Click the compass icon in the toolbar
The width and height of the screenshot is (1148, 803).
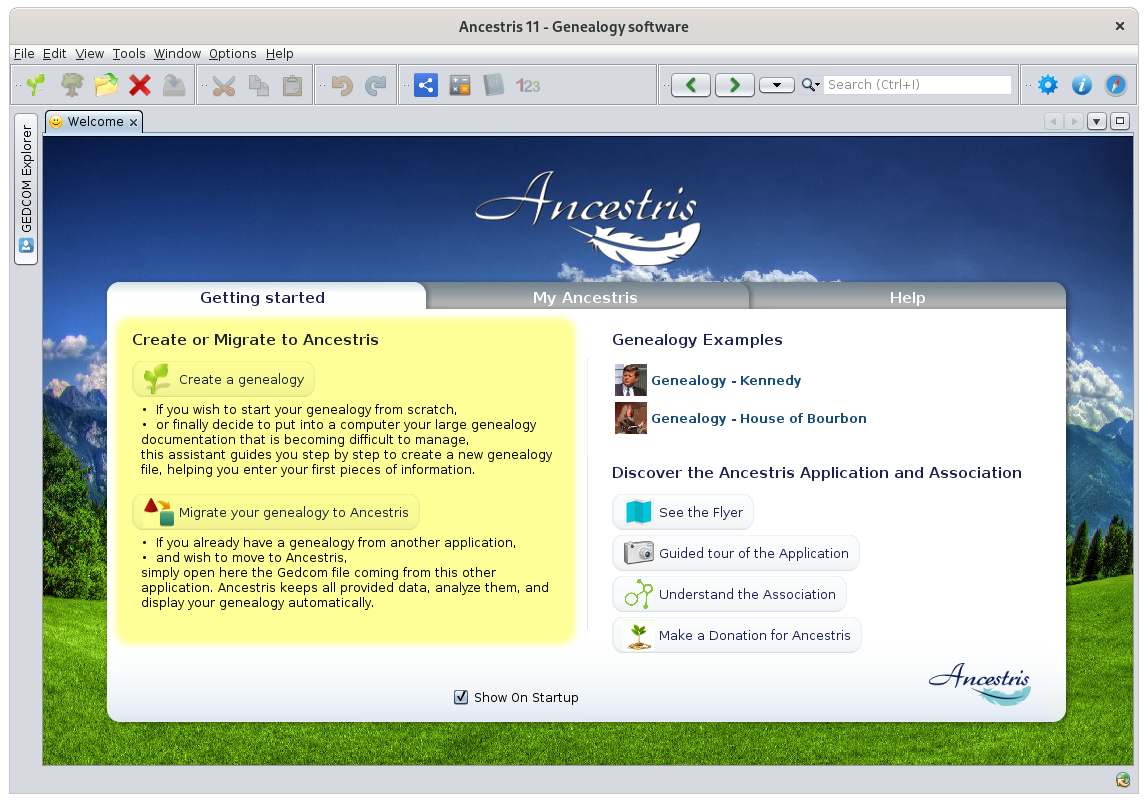pos(1116,85)
